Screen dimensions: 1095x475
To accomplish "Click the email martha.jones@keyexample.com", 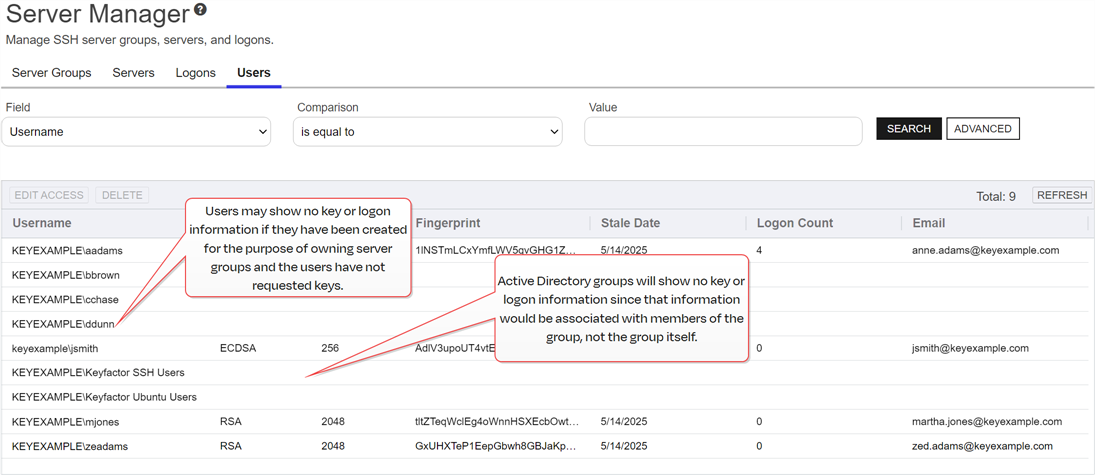I will point(987,421).
